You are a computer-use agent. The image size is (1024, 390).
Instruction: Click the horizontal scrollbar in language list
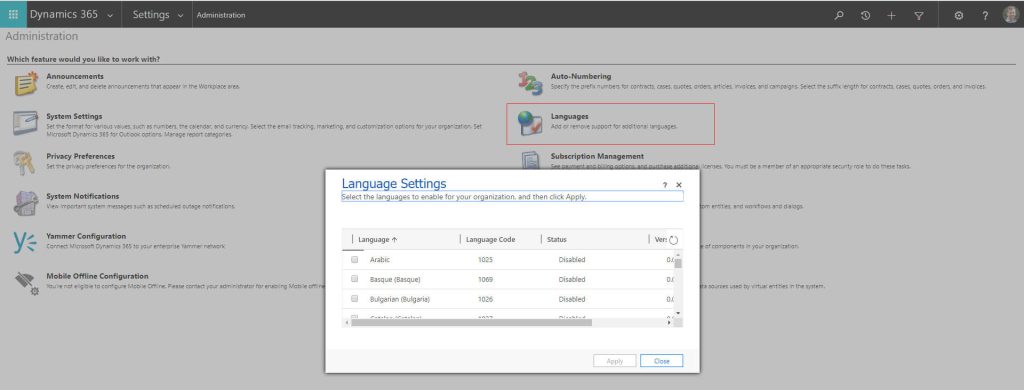[x=471, y=323]
